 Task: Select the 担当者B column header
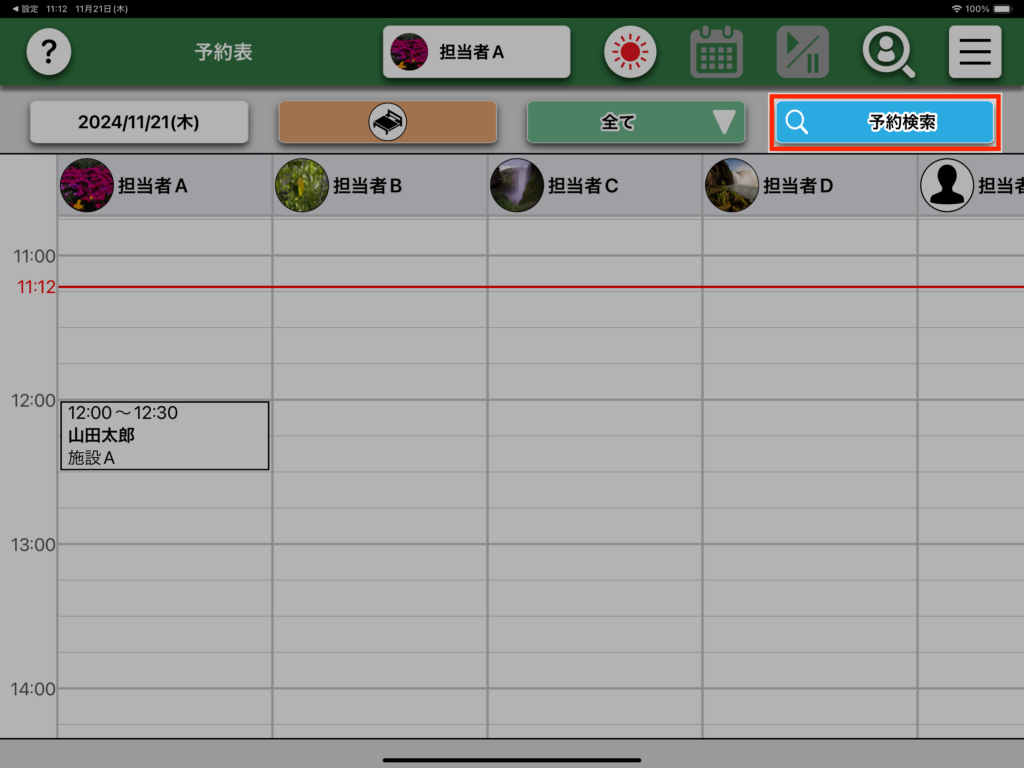coord(366,185)
